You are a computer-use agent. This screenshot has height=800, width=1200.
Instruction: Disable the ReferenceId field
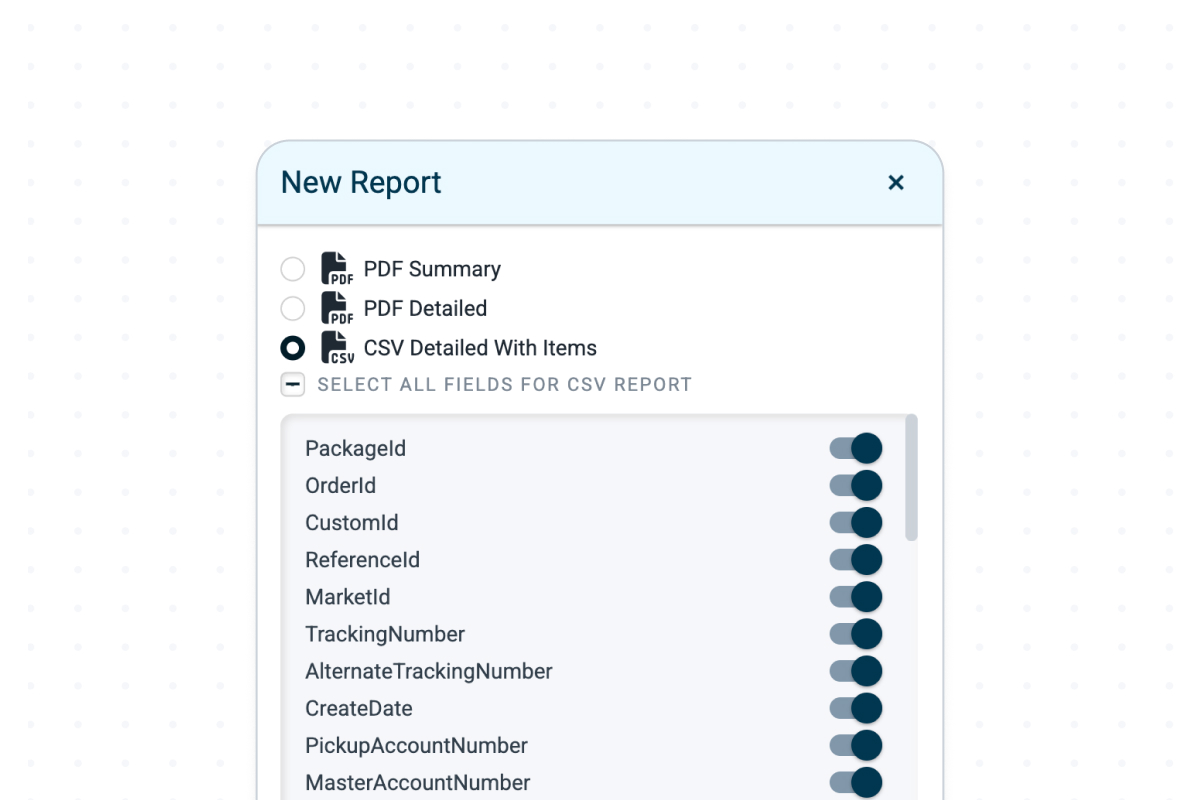856,559
